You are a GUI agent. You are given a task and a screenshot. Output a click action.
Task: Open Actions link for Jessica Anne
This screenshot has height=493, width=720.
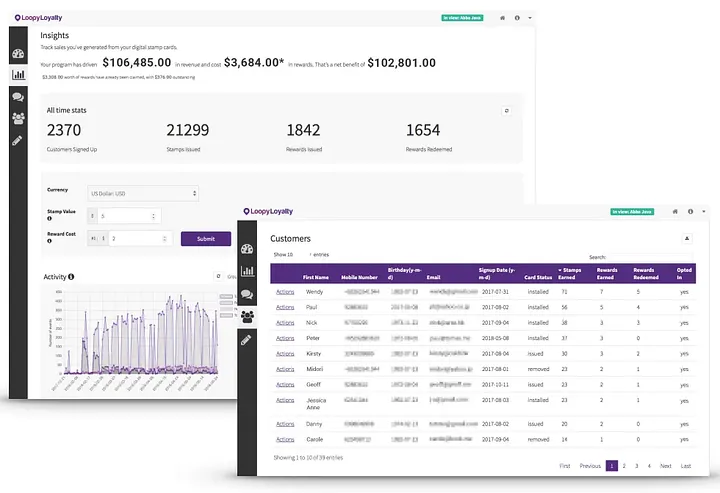pos(285,400)
